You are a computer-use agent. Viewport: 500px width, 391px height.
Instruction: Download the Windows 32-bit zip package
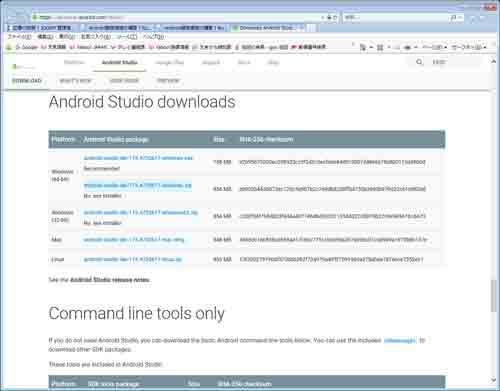coord(141,213)
